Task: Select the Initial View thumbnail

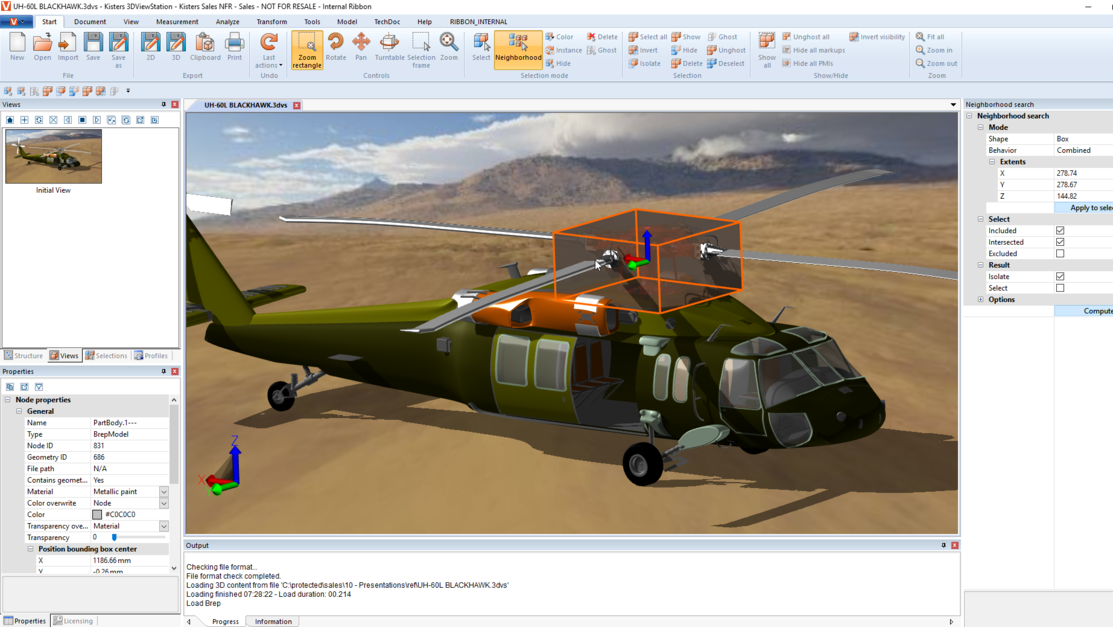Action: point(53,156)
